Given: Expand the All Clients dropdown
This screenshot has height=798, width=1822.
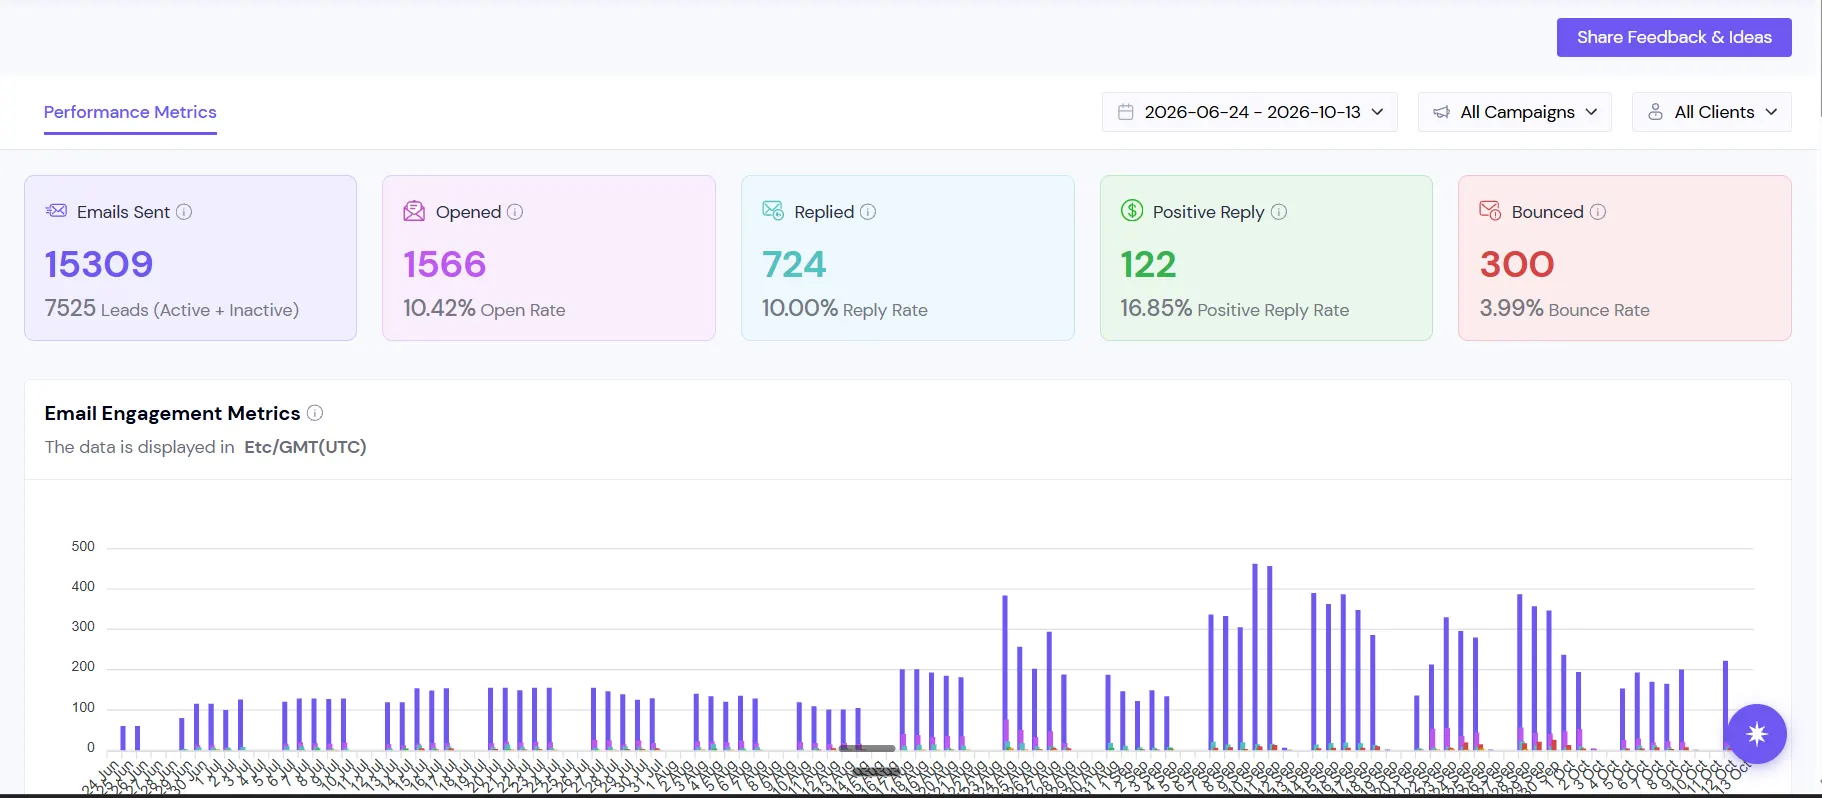Looking at the screenshot, I should 1712,112.
